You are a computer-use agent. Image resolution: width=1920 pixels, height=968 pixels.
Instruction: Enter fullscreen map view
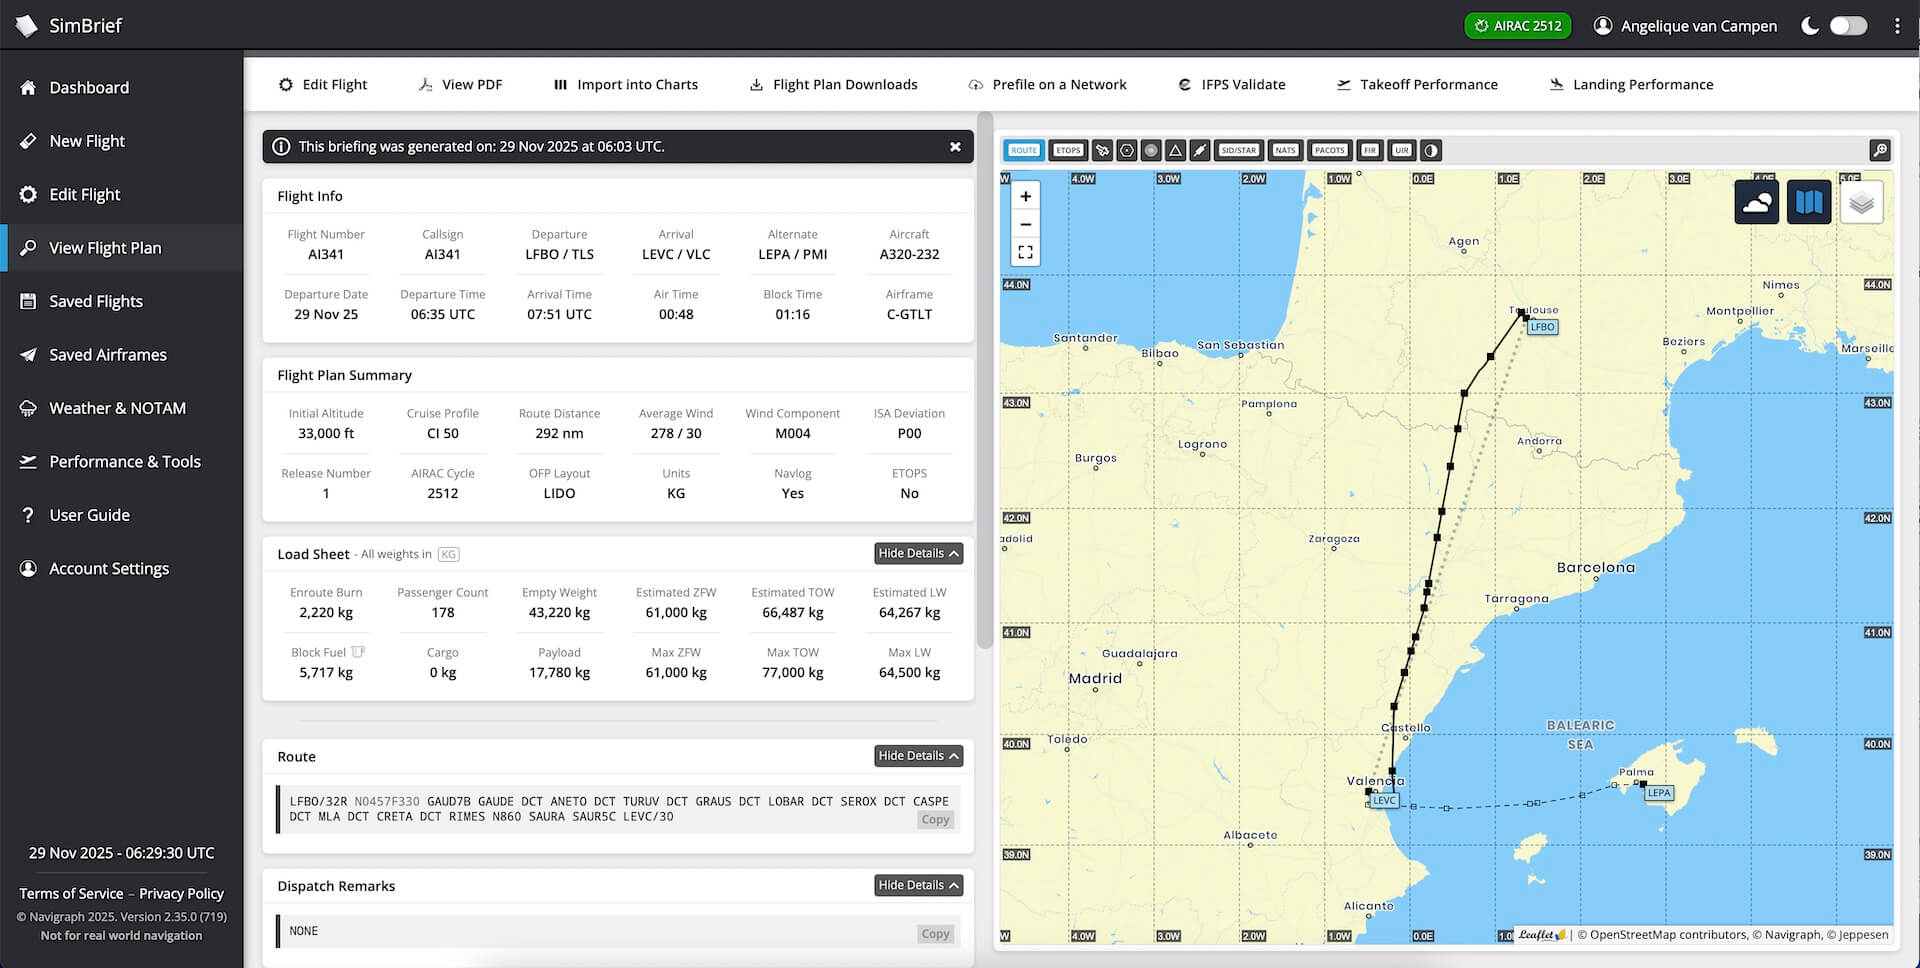[1025, 252]
